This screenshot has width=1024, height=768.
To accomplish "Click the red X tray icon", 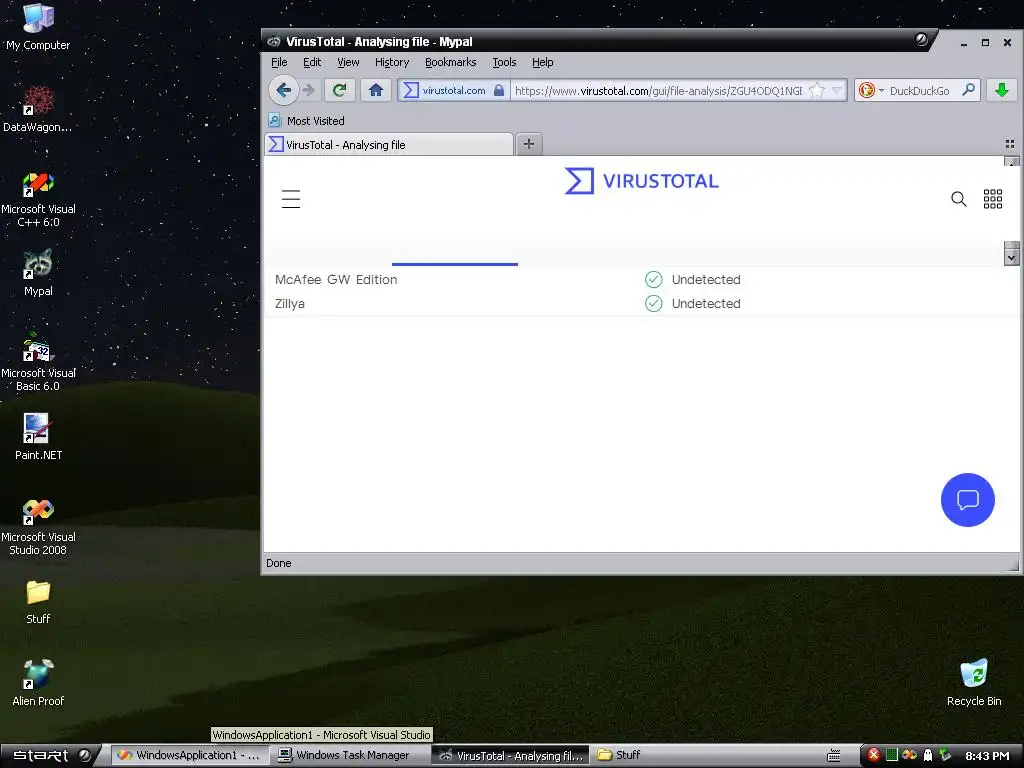I will 873,755.
